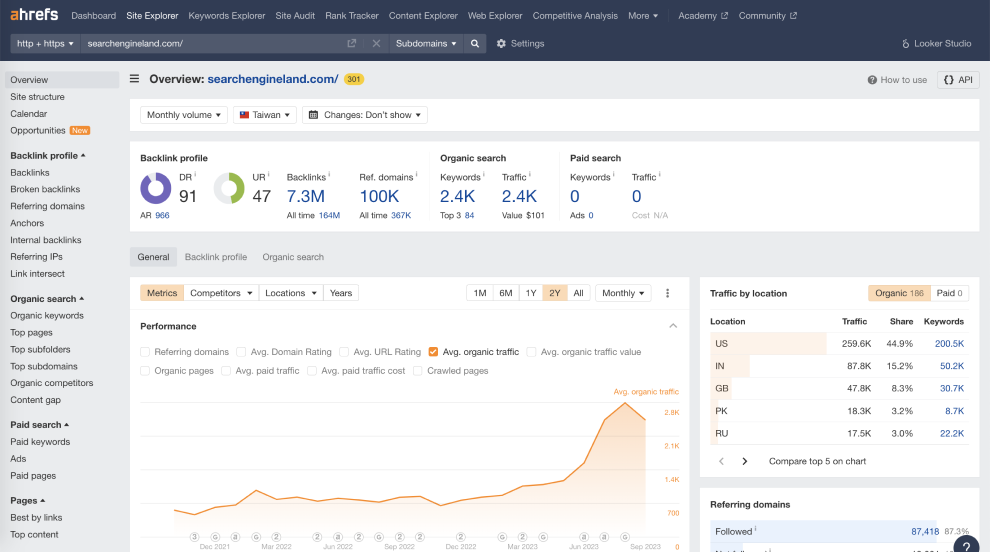This screenshot has width=990, height=552.
Task: Open Looker Studio link
Action: tap(936, 43)
